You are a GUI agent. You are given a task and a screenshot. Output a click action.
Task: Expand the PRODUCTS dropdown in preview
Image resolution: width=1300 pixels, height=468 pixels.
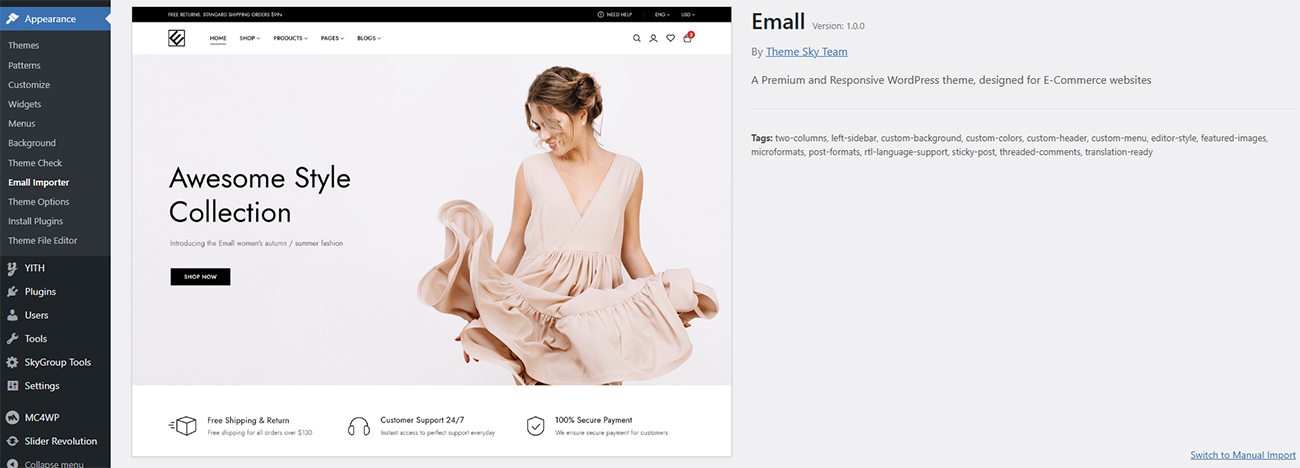point(290,38)
